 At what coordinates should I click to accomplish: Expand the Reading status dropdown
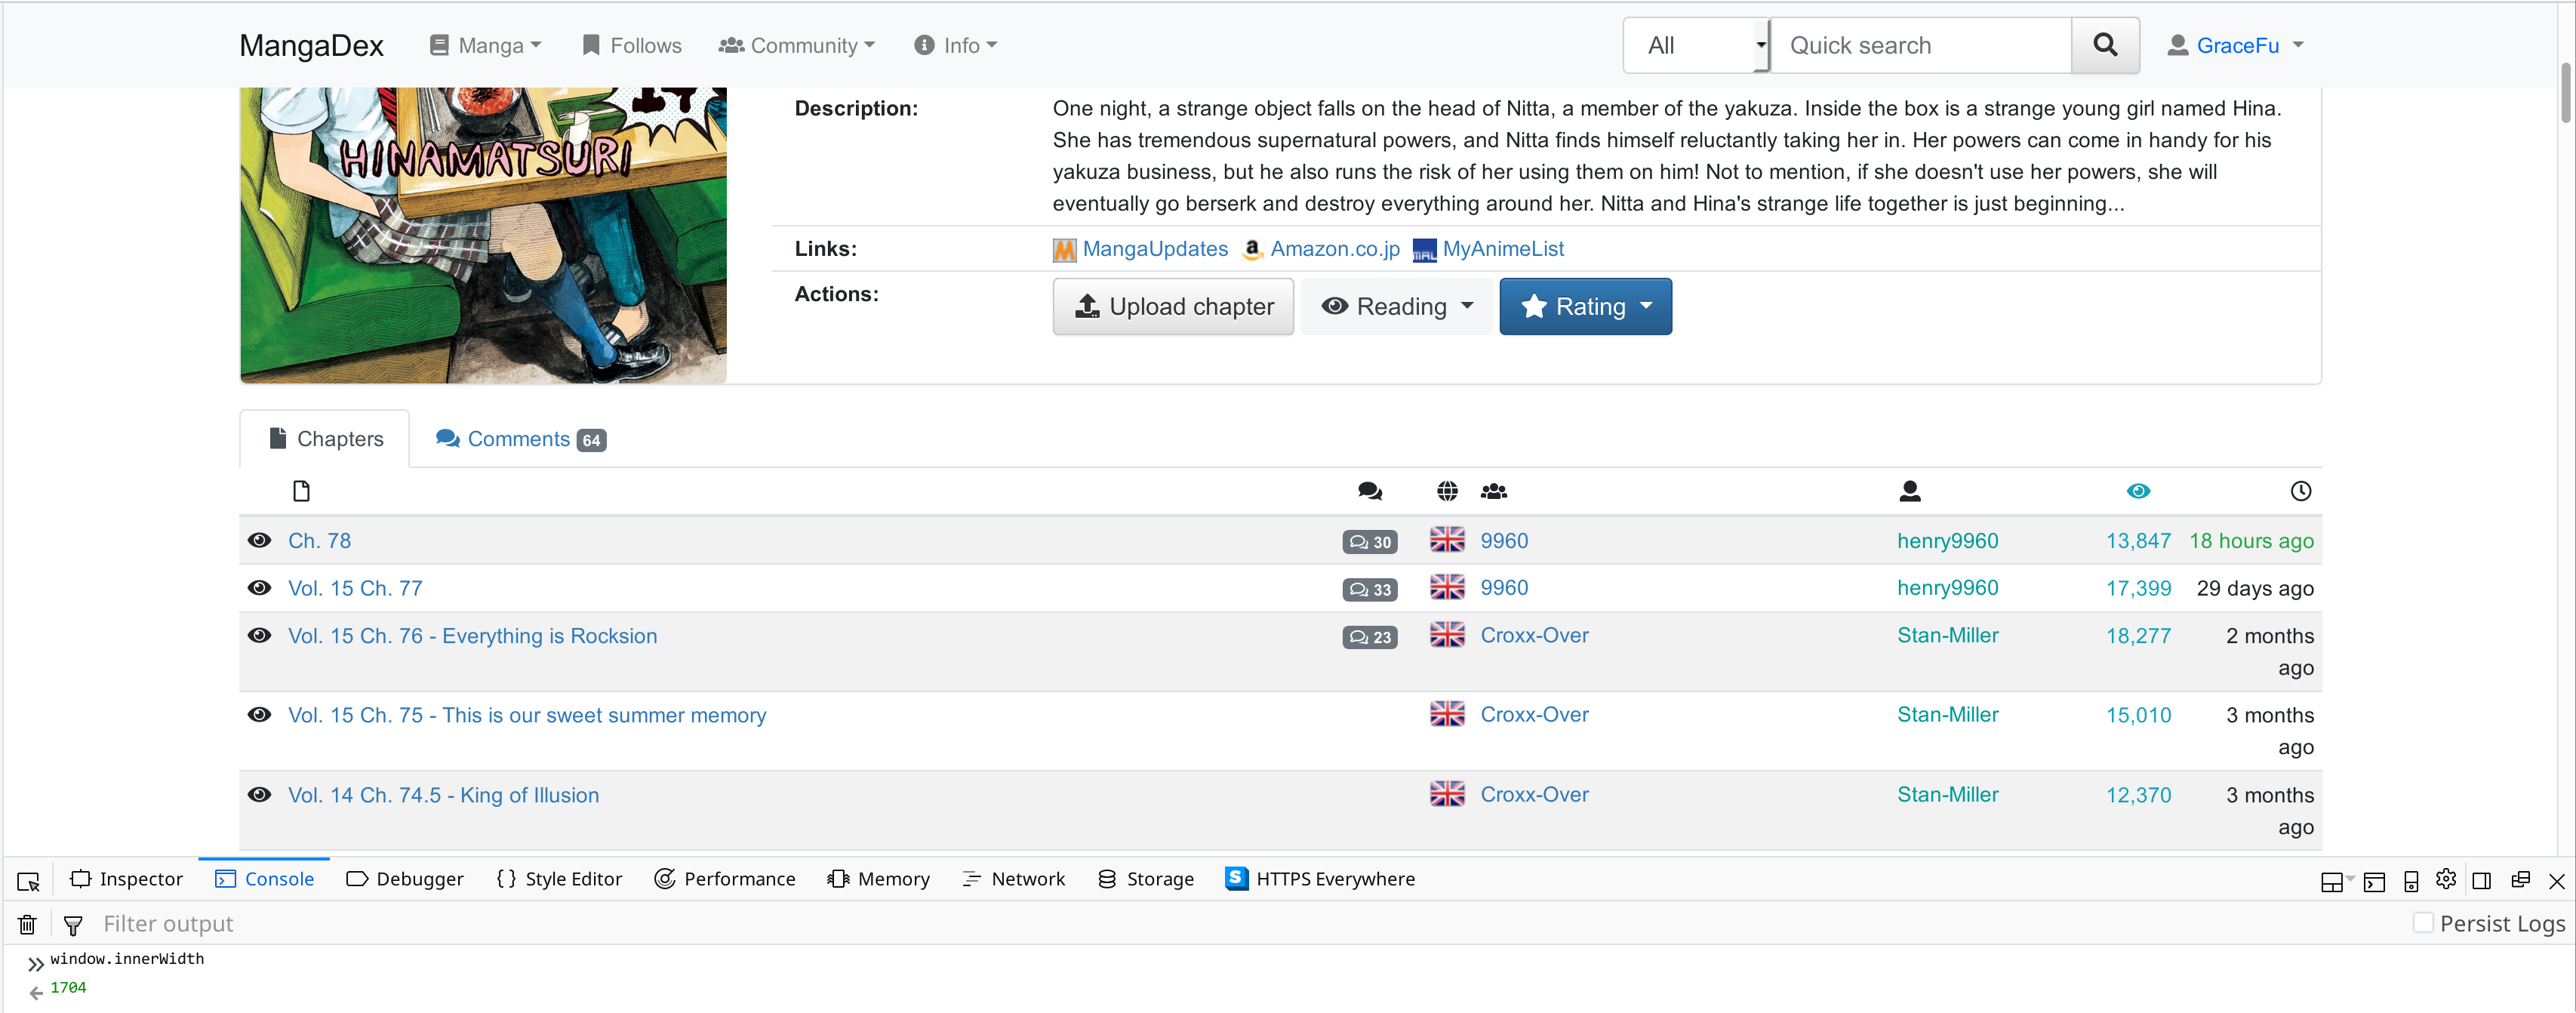[1397, 306]
